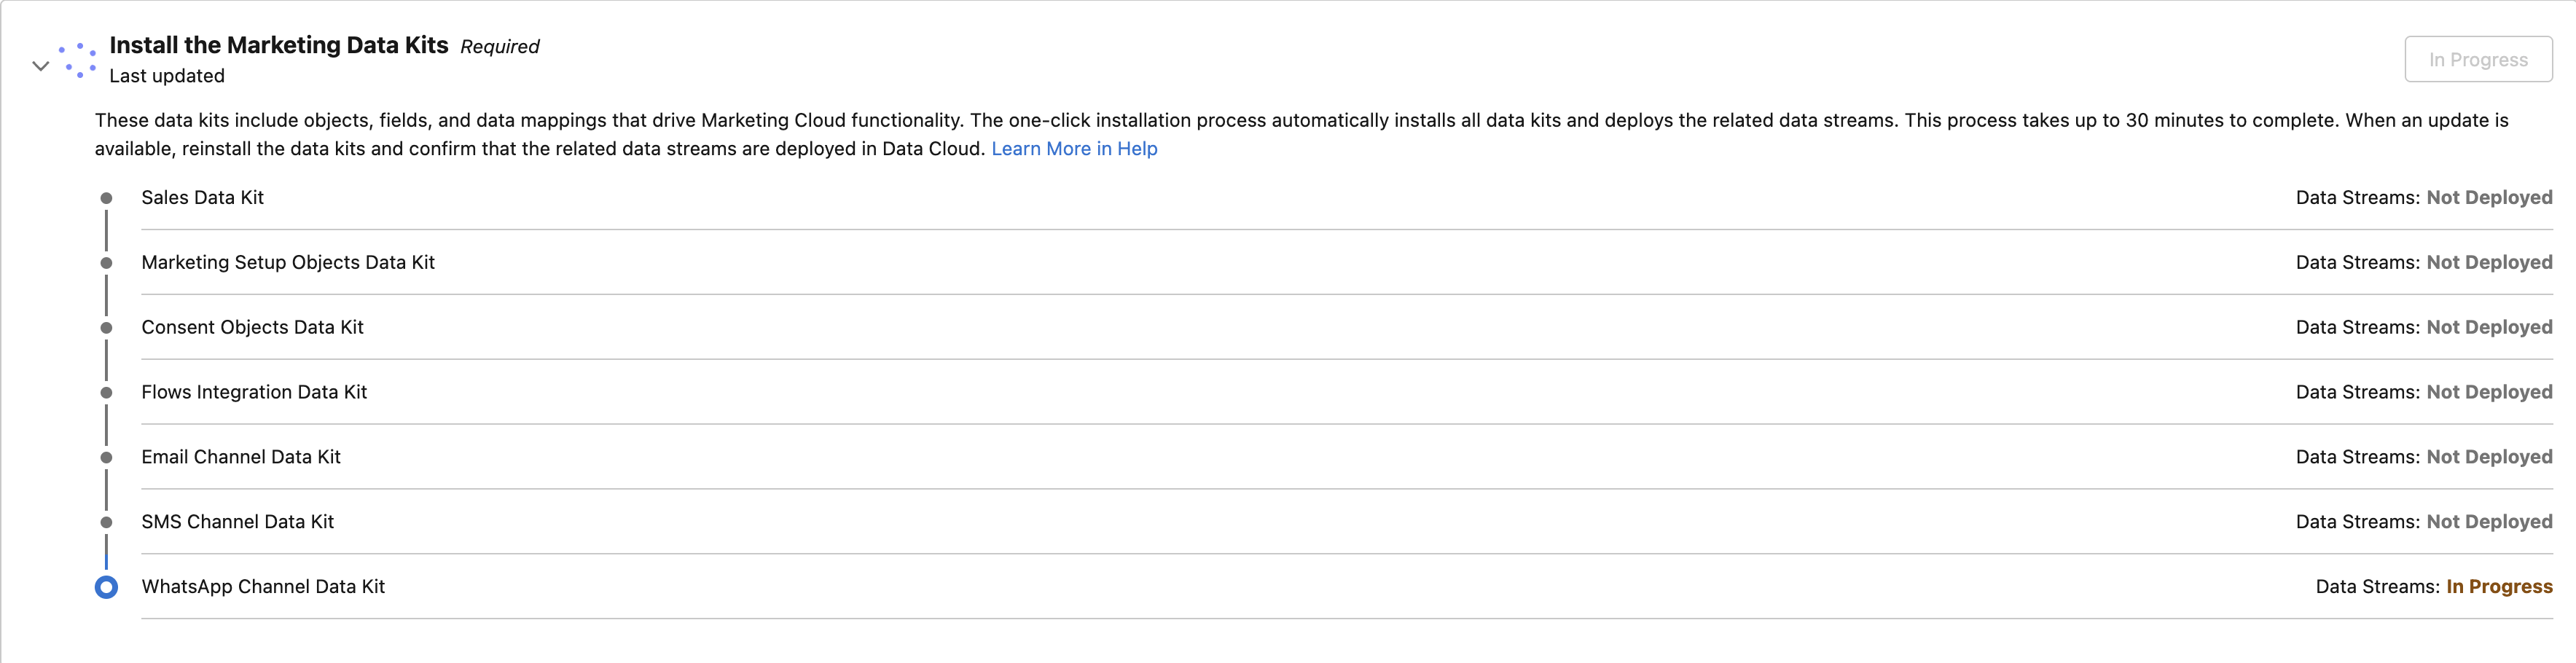
Task: Click the SMS Channel Data Kit step marker
Action: (x=106, y=522)
